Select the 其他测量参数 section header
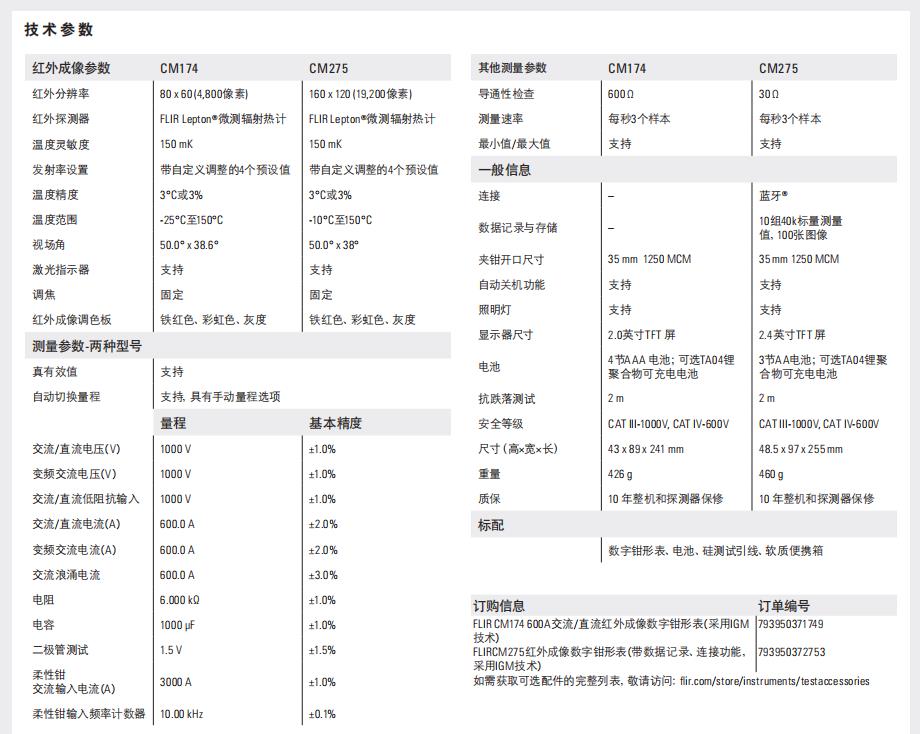Screen dimensions: 920x734 512,68
